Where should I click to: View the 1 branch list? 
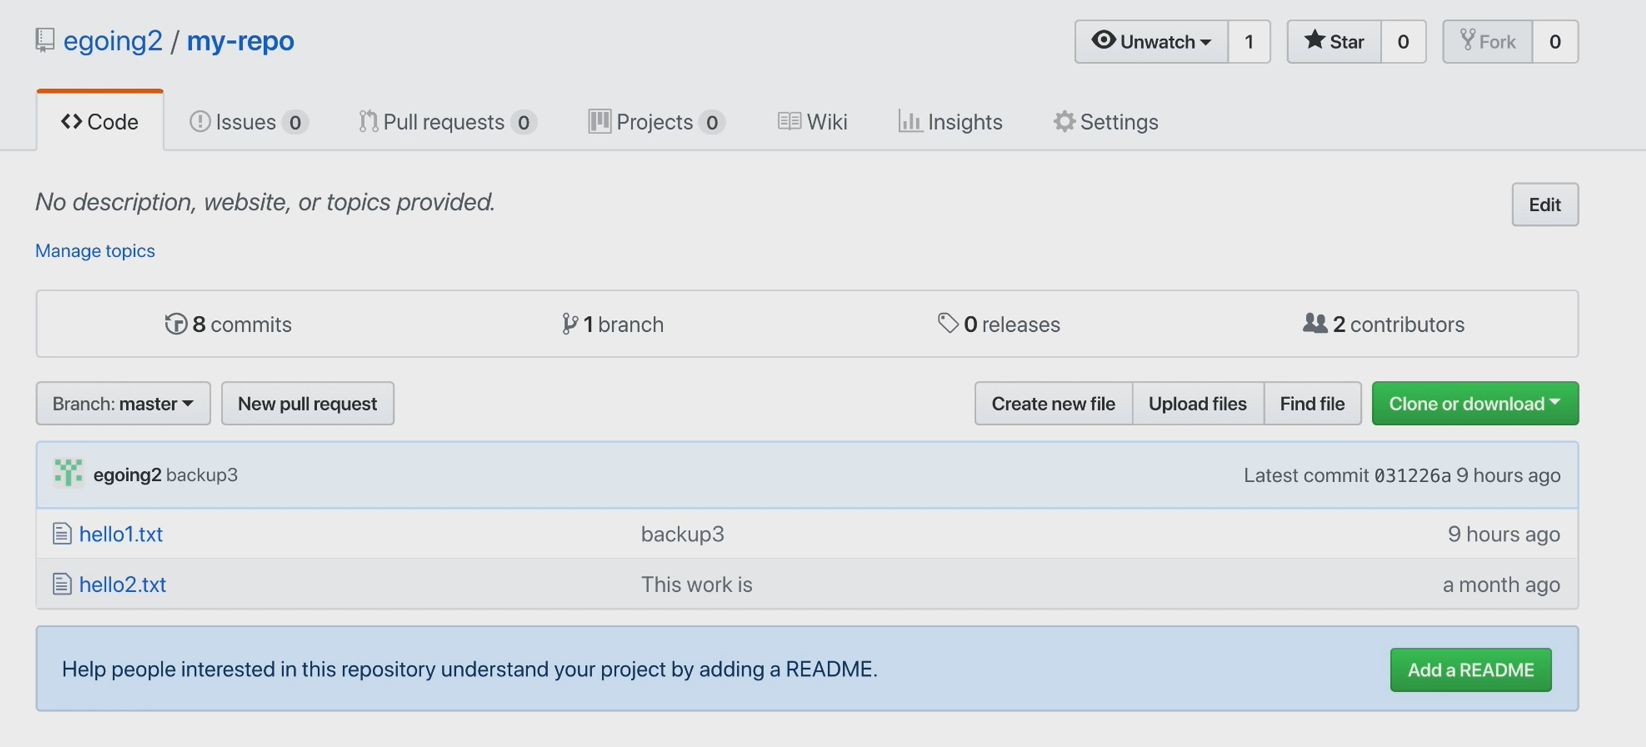coord(612,324)
